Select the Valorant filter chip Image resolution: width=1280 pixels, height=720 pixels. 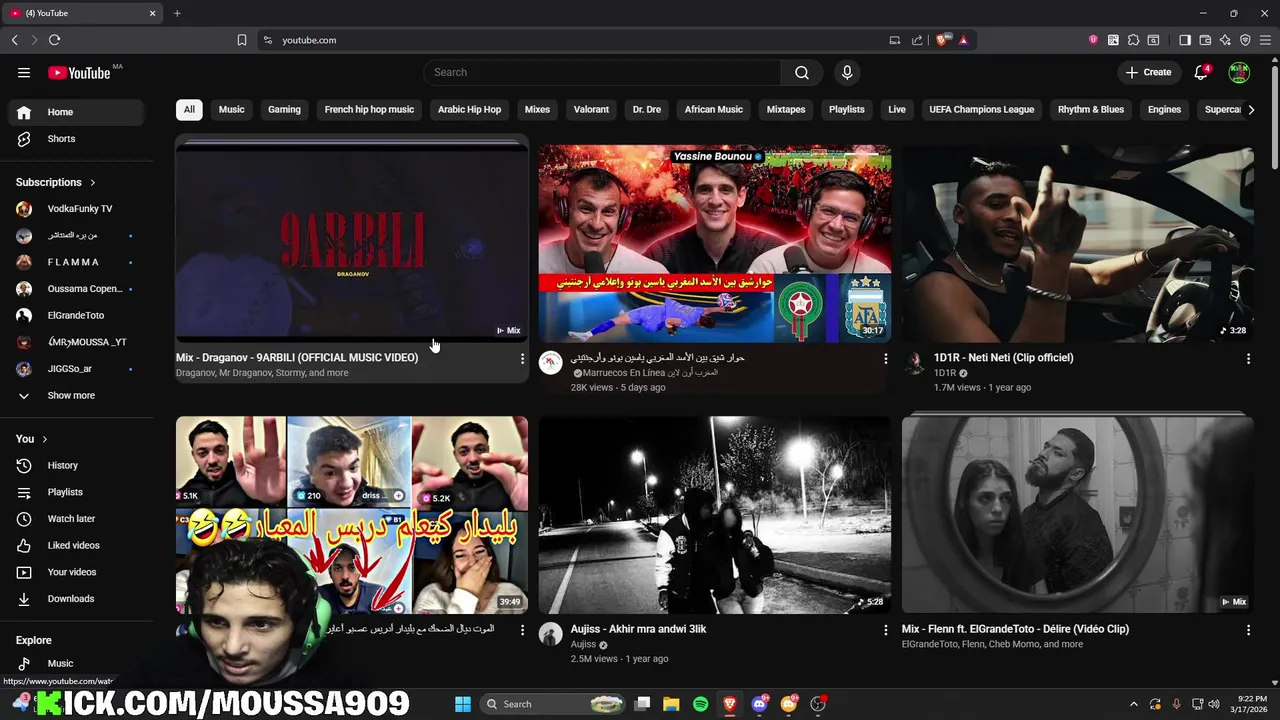(591, 110)
